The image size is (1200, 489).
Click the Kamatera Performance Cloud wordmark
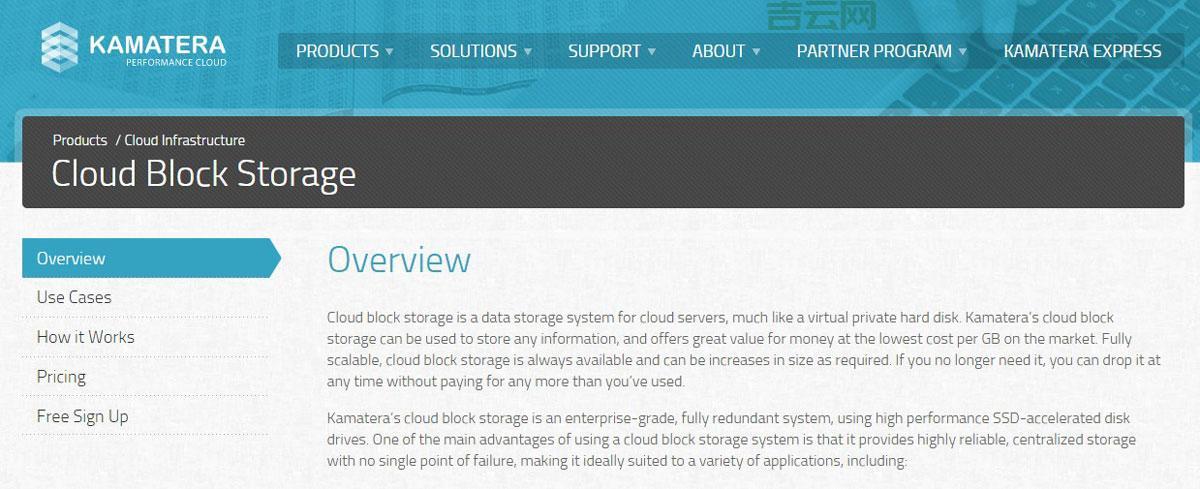click(157, 50)
